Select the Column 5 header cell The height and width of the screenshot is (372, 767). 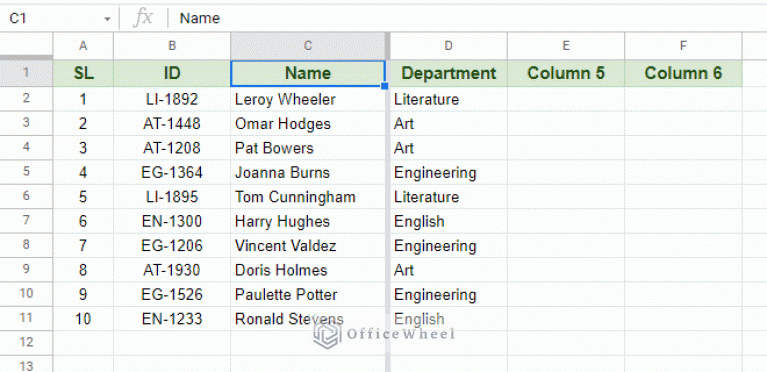click(566, 73)
